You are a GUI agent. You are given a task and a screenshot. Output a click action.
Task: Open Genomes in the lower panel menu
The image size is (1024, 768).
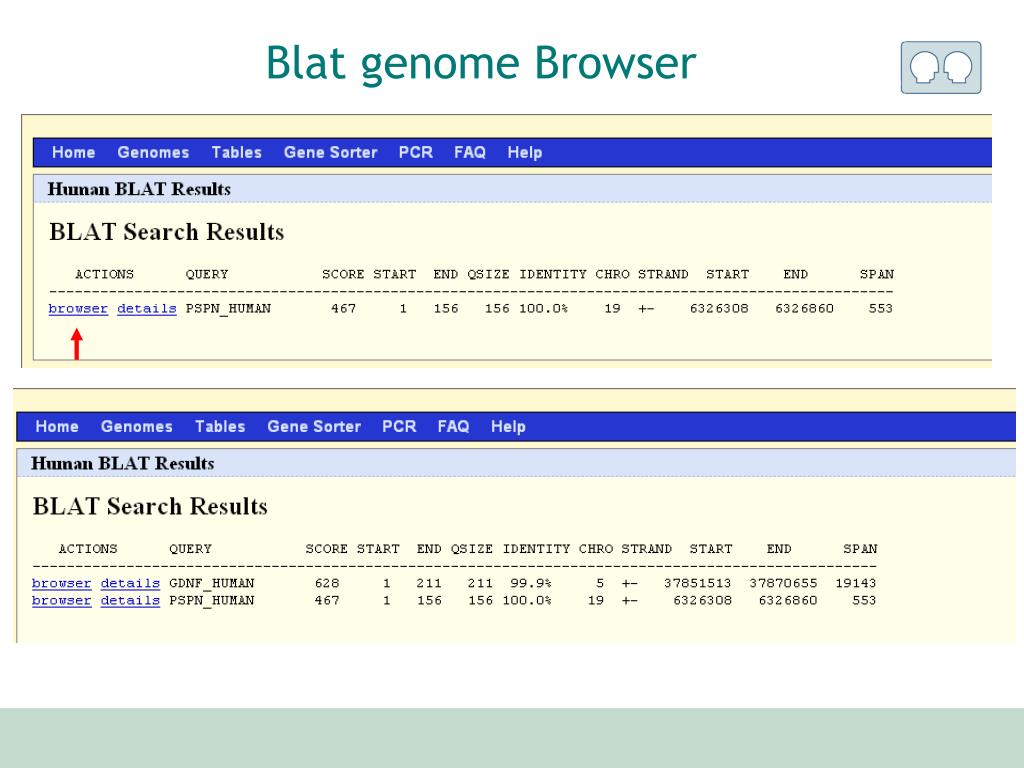point(137,426)
